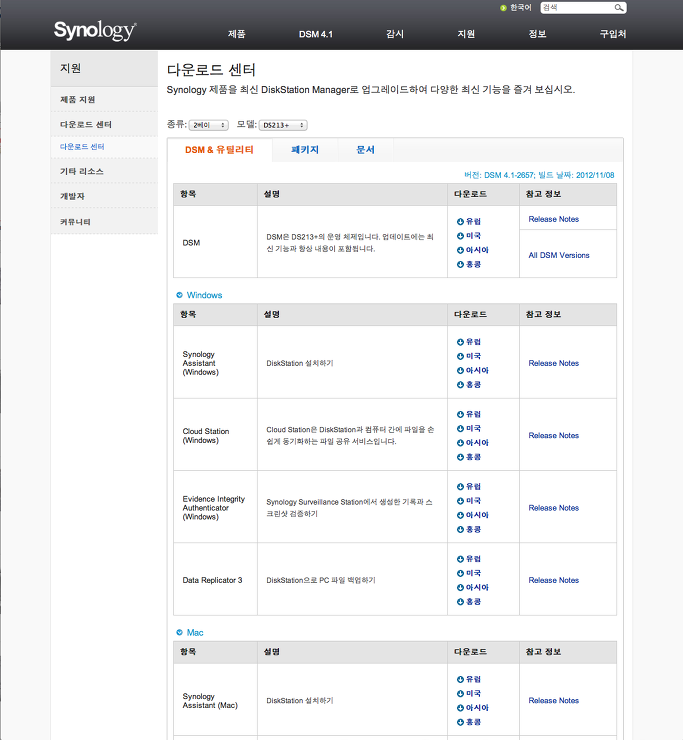Viewport: 683px width, 740px height.
Task: Download Evidence Integrity Authenticator via 미국 icon
Action: [460, 501]
